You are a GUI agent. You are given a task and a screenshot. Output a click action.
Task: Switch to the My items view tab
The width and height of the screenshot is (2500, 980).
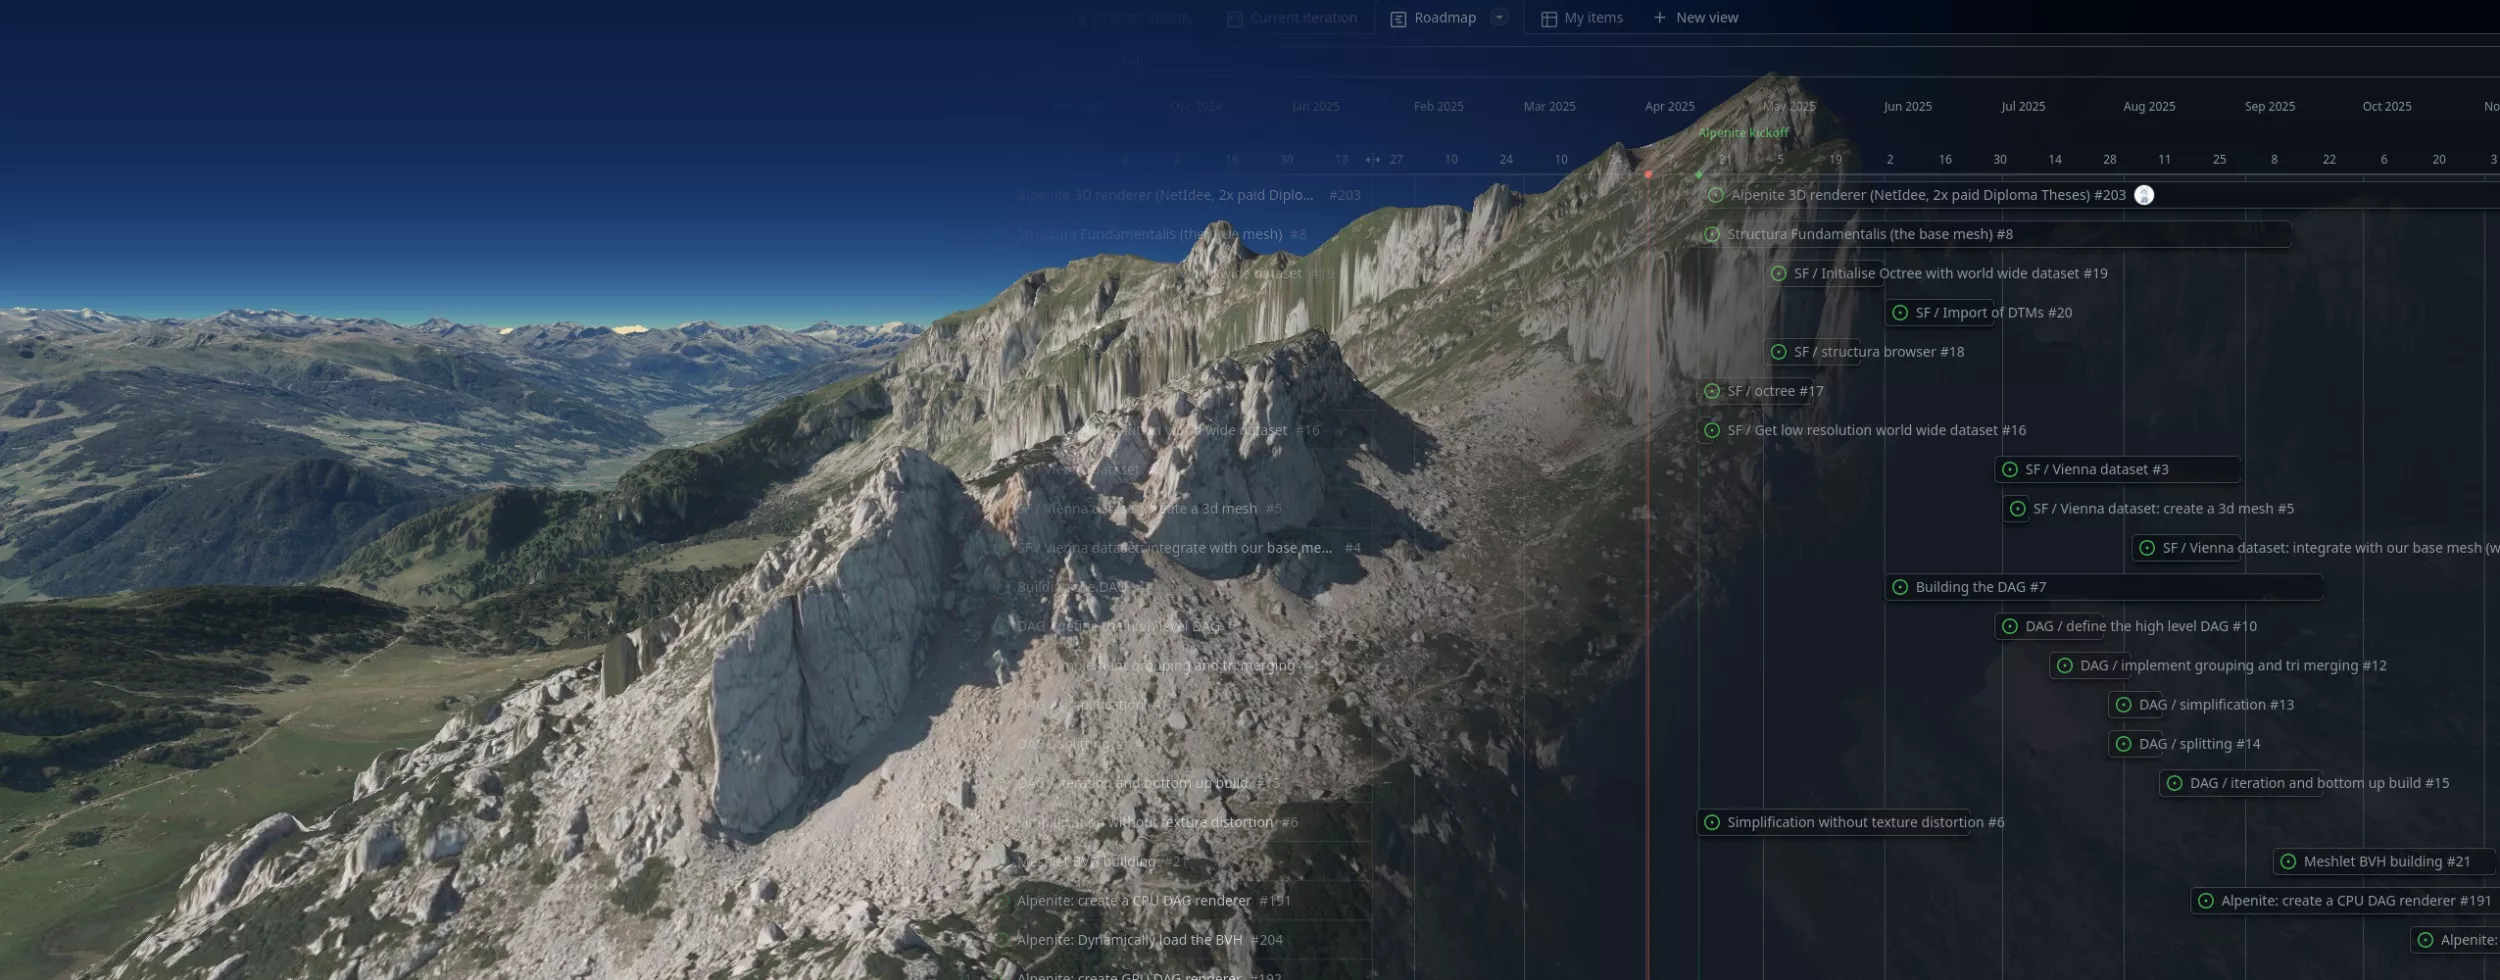coord(1592,18)
